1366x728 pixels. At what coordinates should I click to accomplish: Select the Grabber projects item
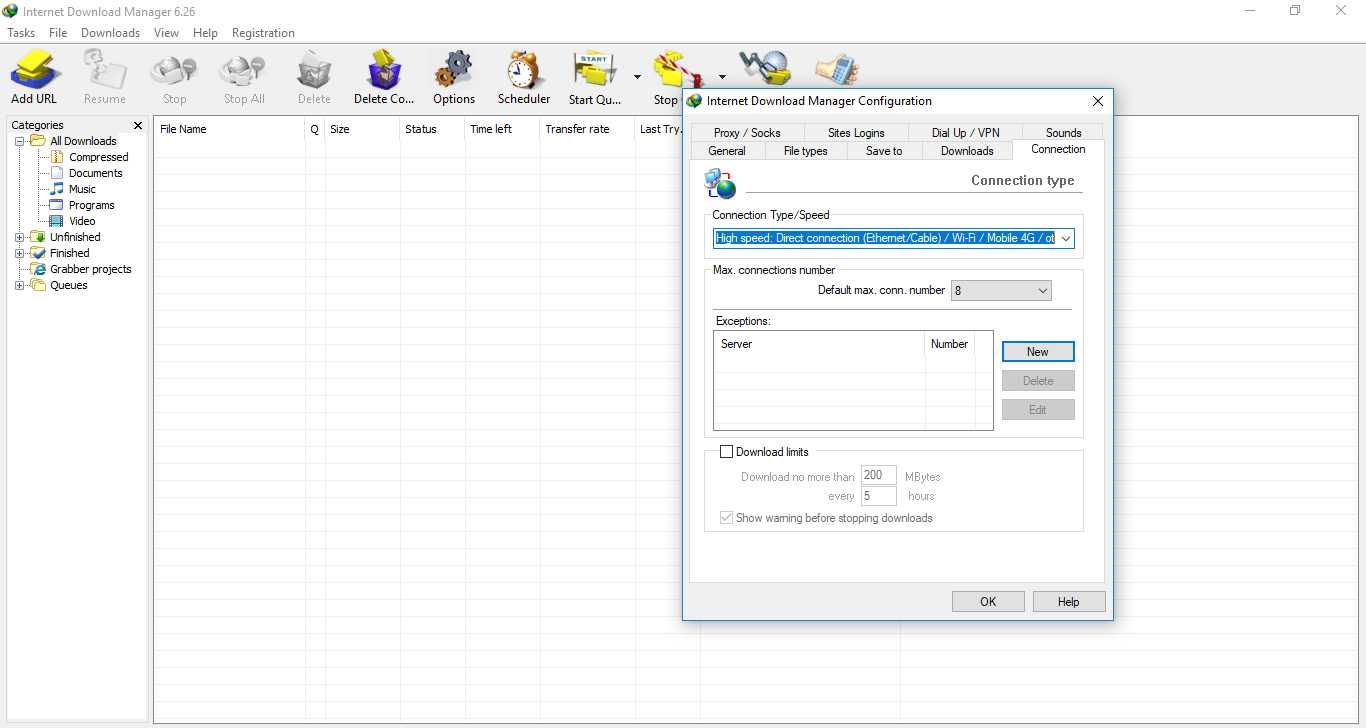[90, 269]
